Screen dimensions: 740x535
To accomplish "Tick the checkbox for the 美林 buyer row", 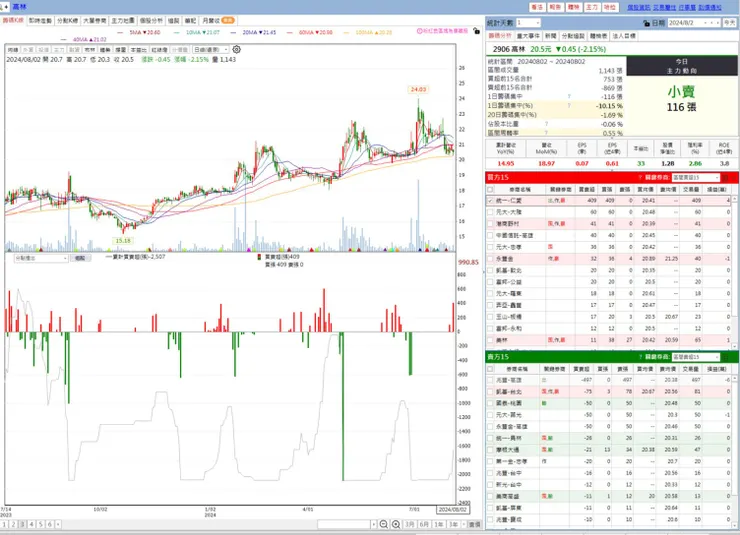I will tap(490, 340).
